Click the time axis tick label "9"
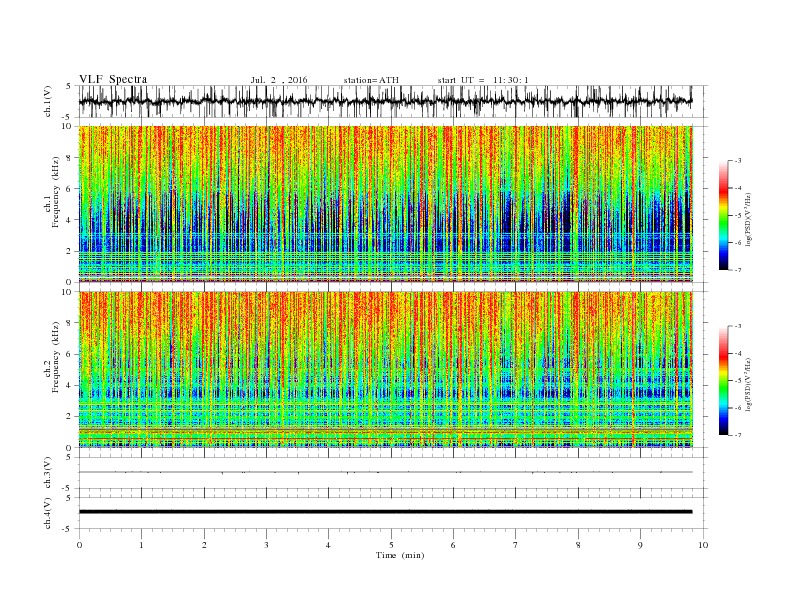 (640, 545)
